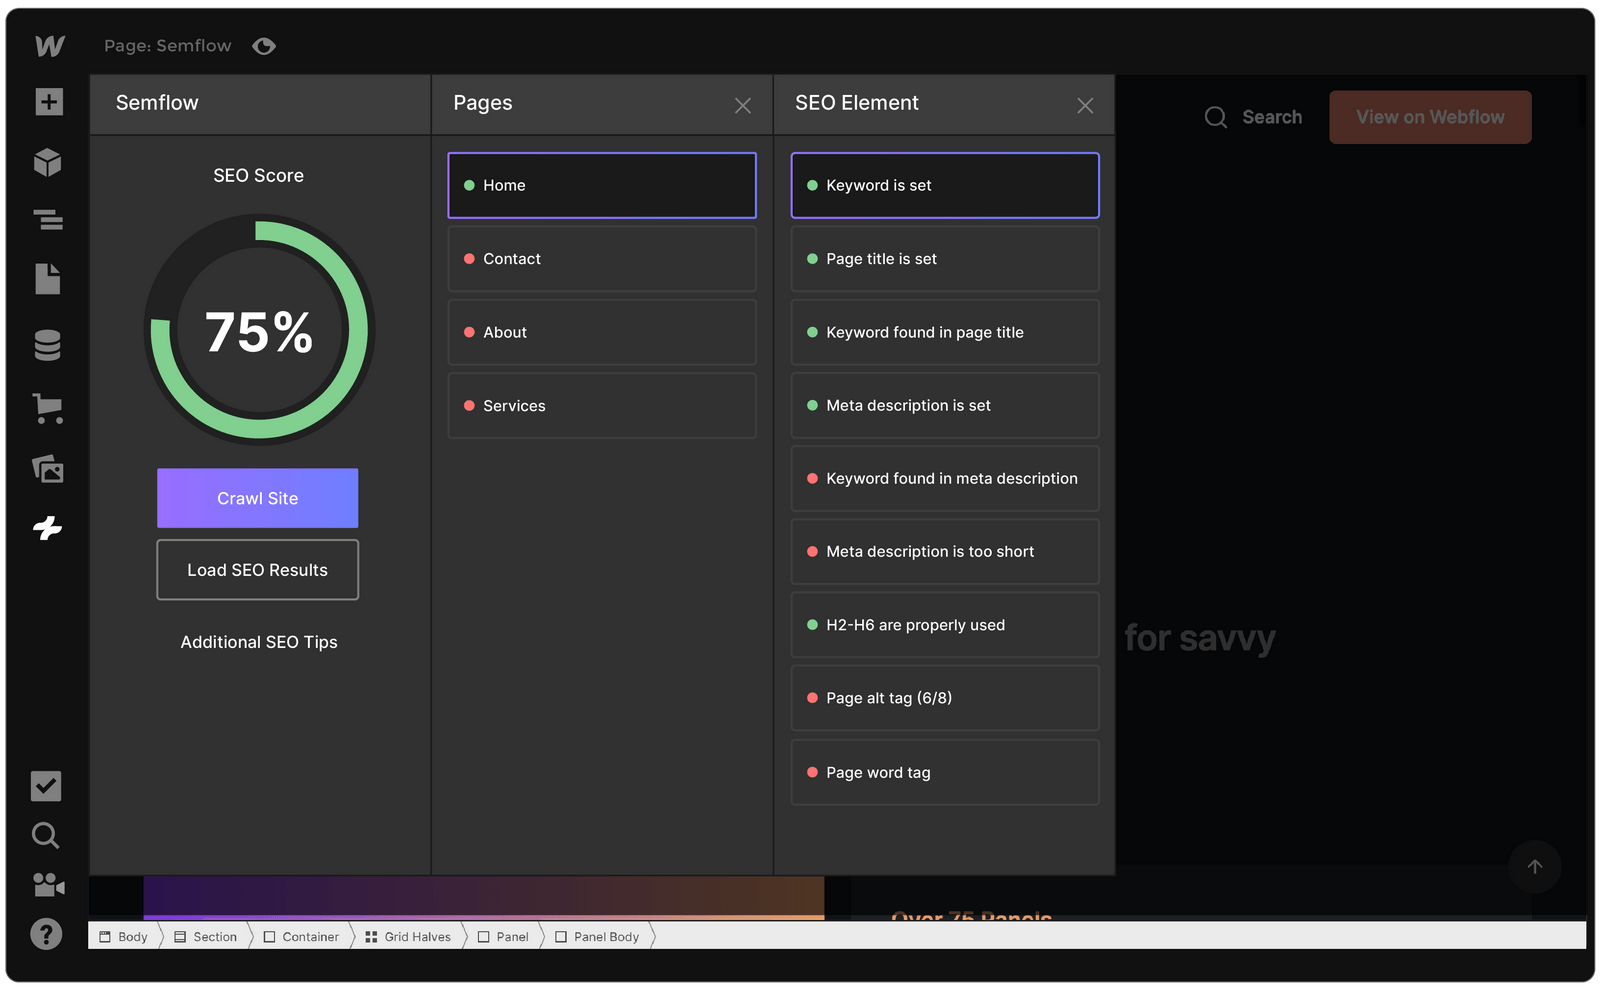Viewport: 1600px width, 987px height.
Task: Open the Find tool magnifier
Action: [x=45, y=835]
